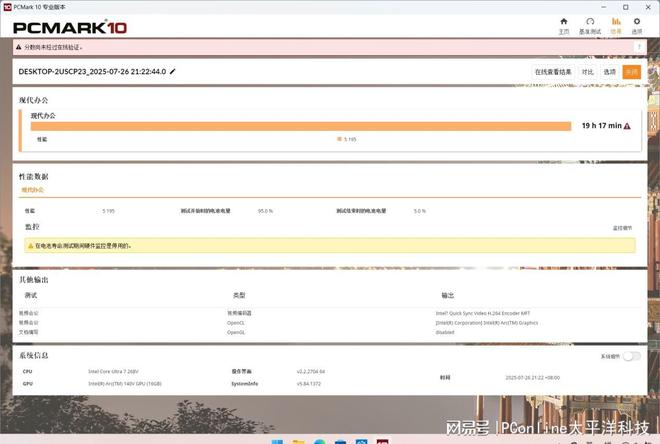Open the Results (结果) tab
This screenshot has width=660, height=444.
point(616,26)
